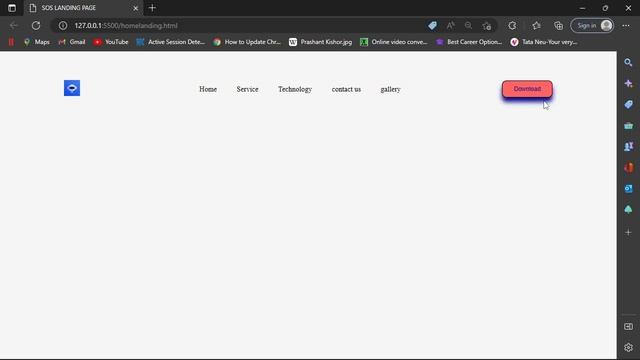Open sidebar Outlook icon
The width and height of the screenshot is (640, 360).
[x=628, y=189]
